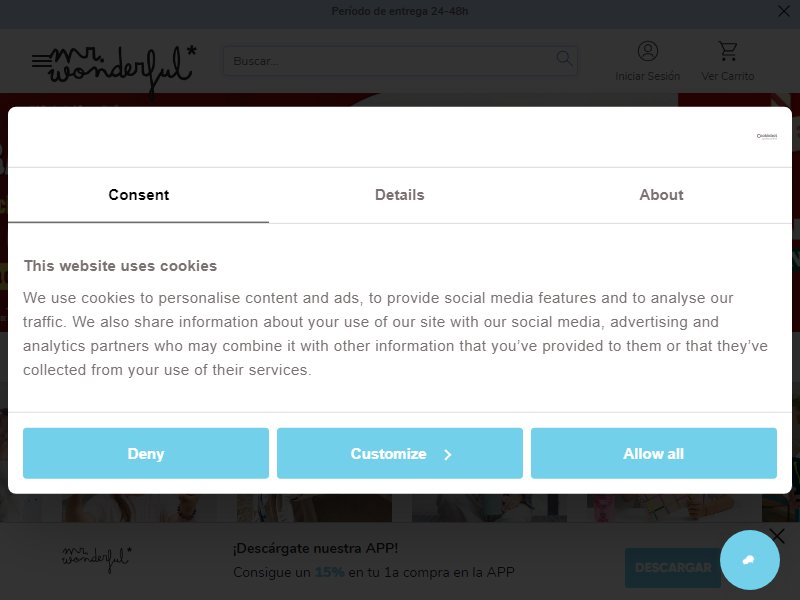800x600 pixels.
Task: Click the Mr. Wonderful header logo
Action: [x=122, y=69]
